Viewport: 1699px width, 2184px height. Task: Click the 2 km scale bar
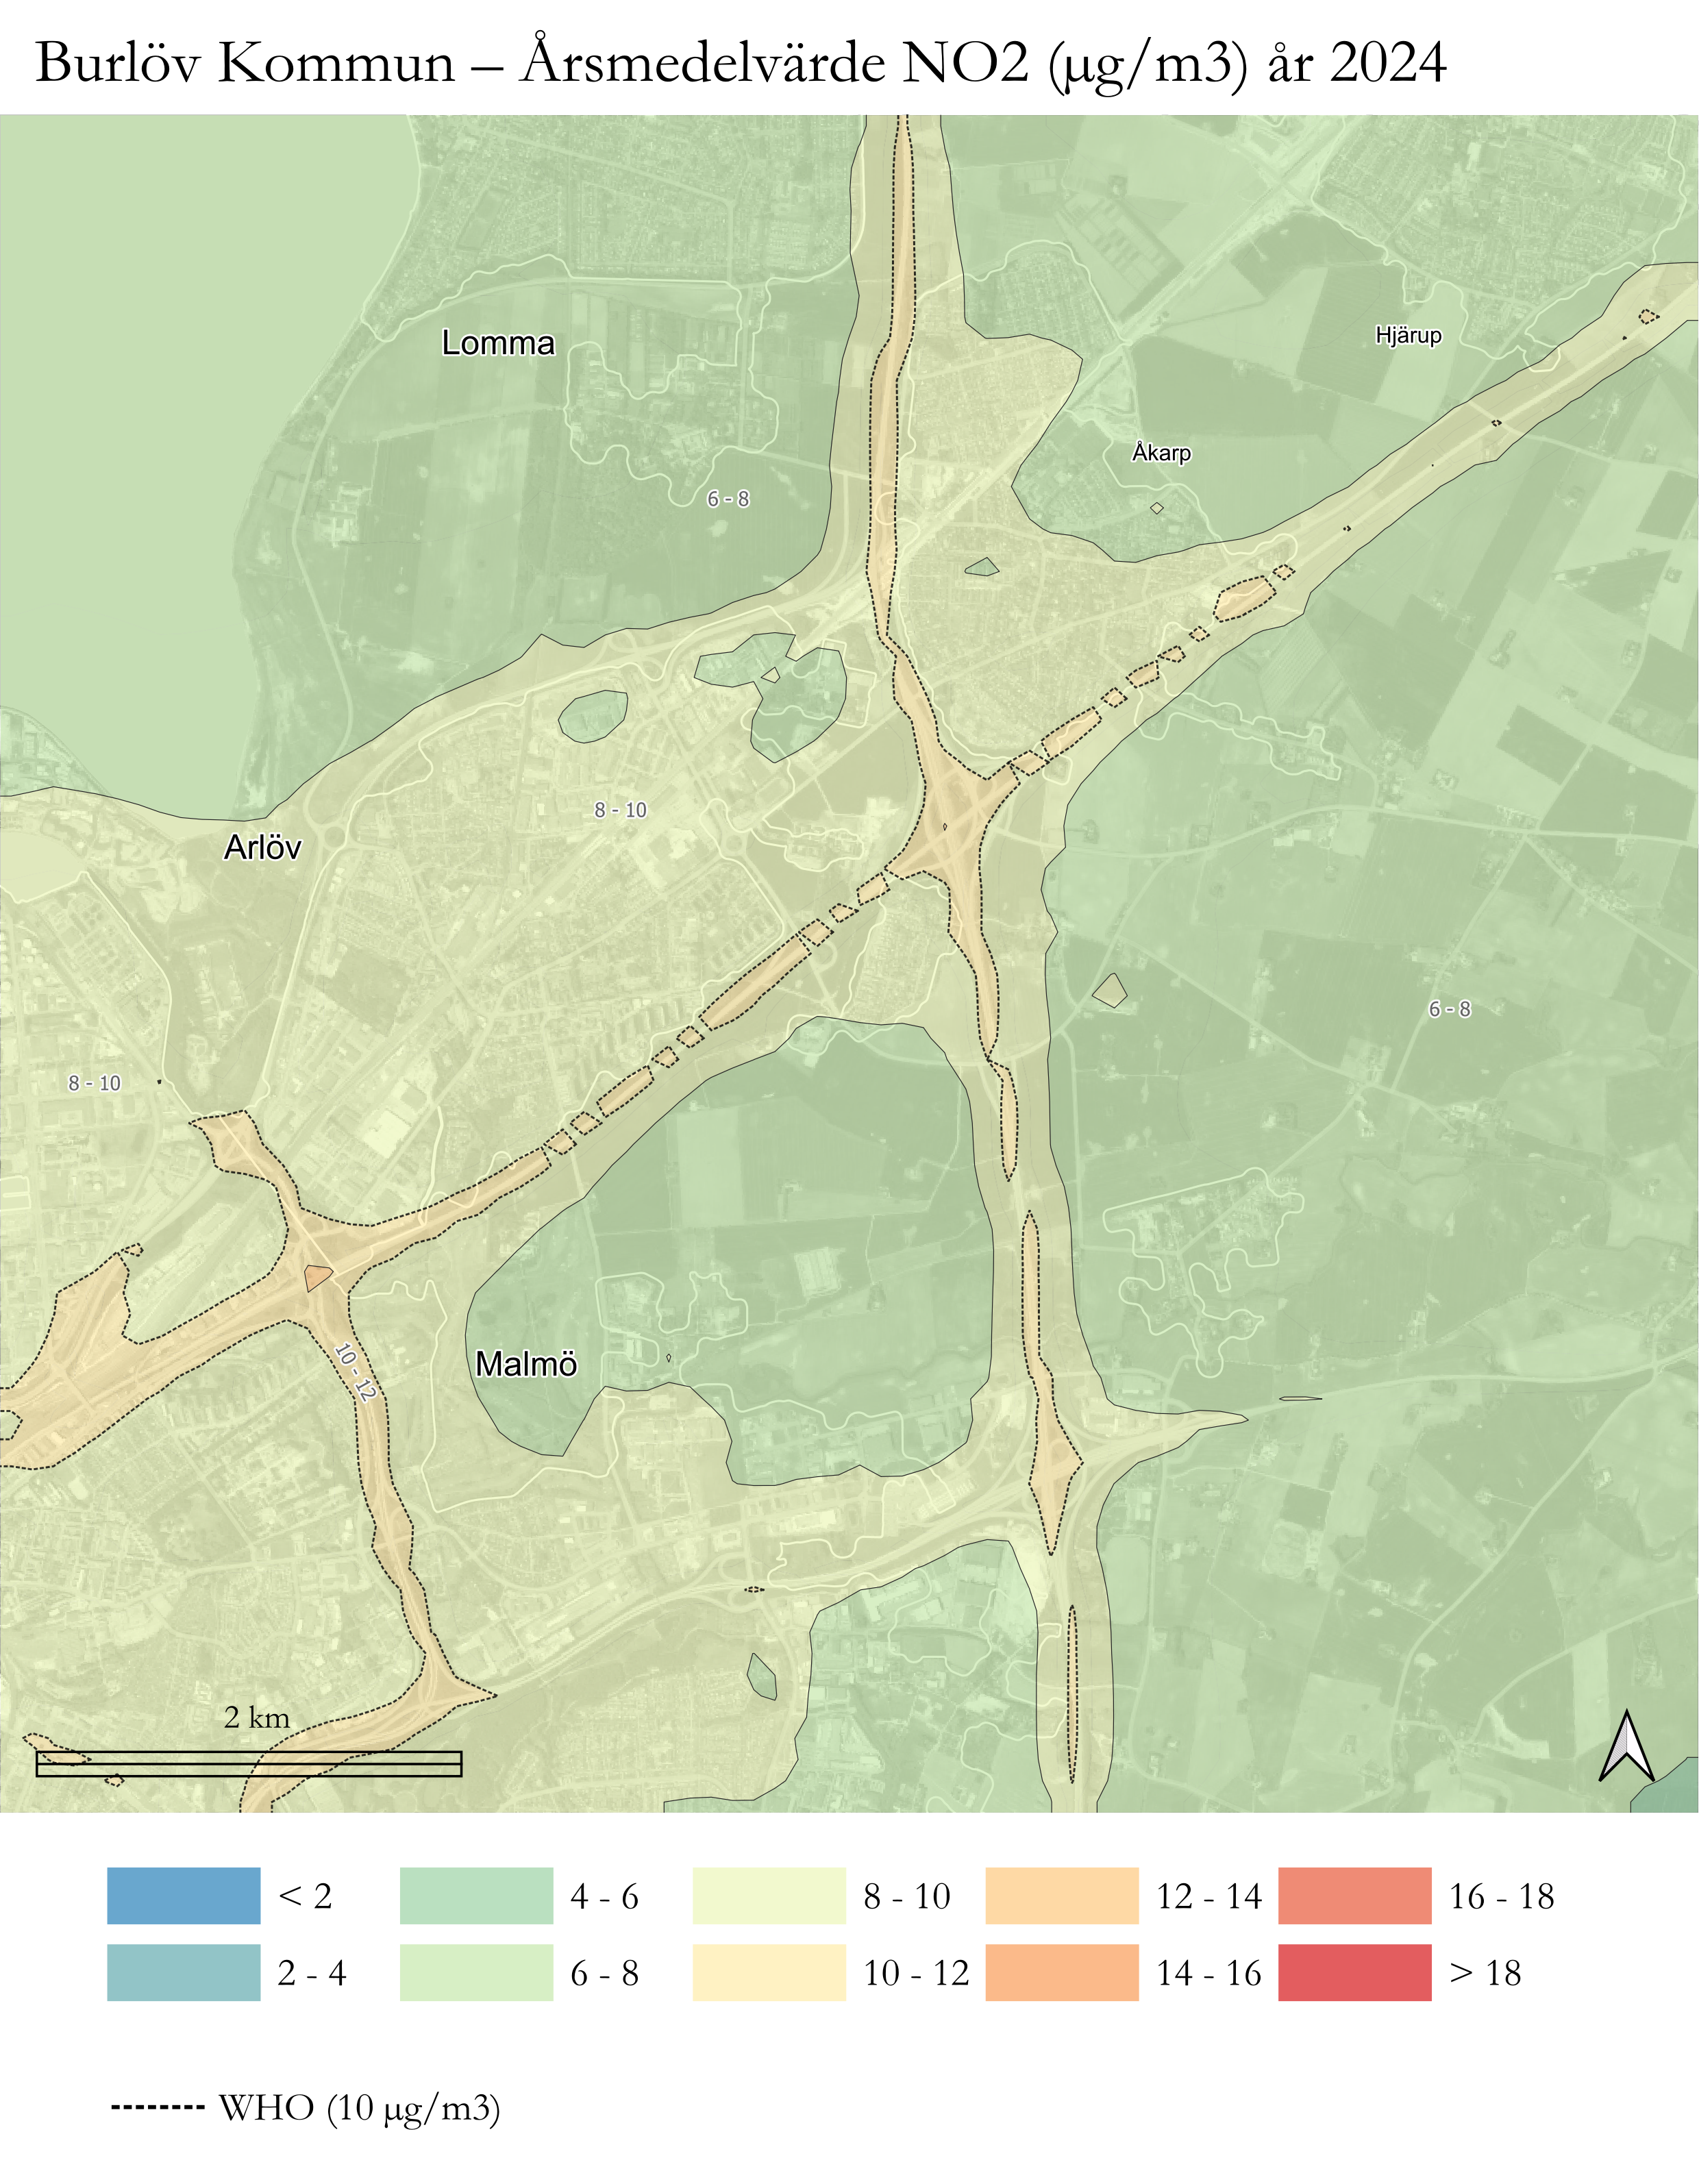[248, 1764]
